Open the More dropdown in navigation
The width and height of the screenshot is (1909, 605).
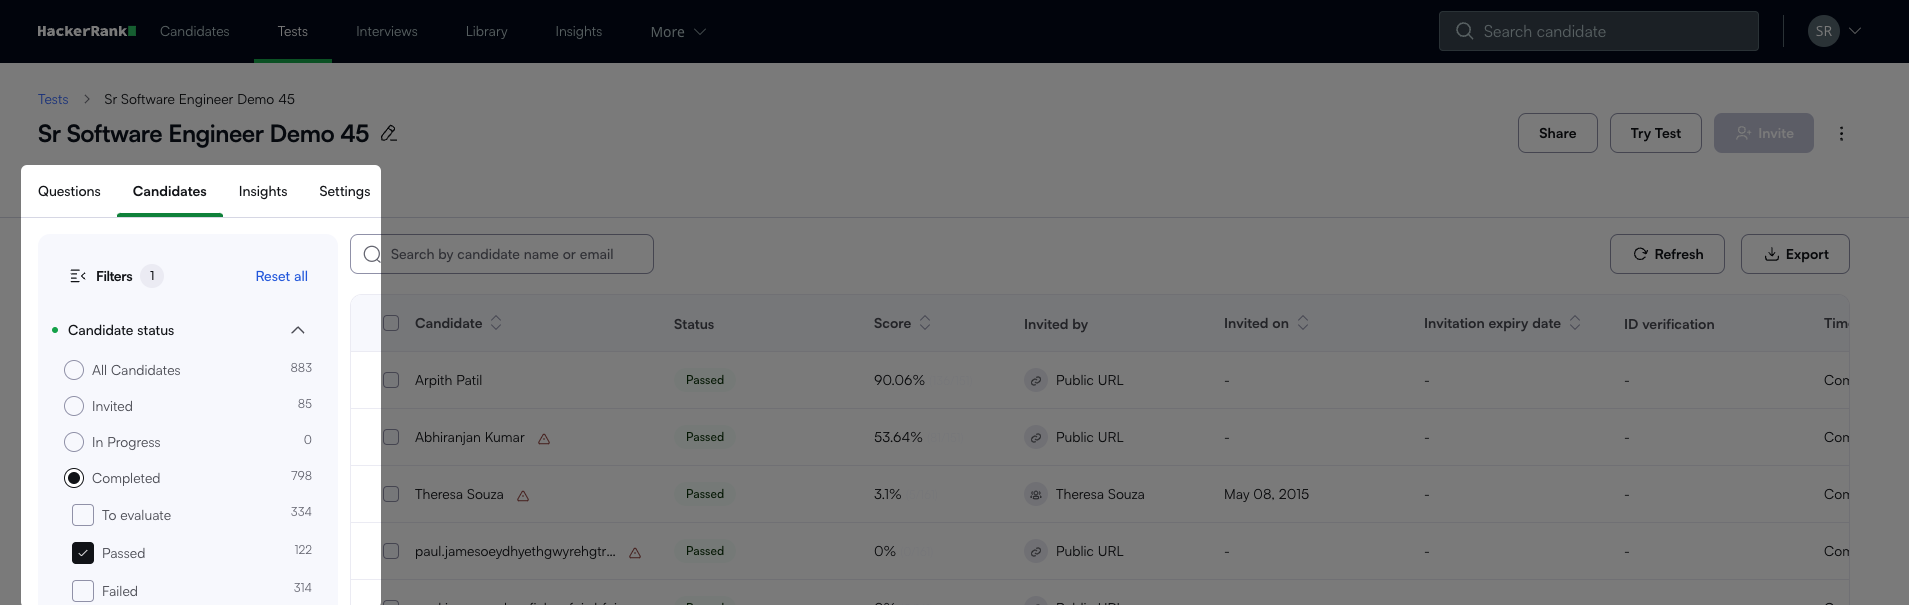pos(678,32)
